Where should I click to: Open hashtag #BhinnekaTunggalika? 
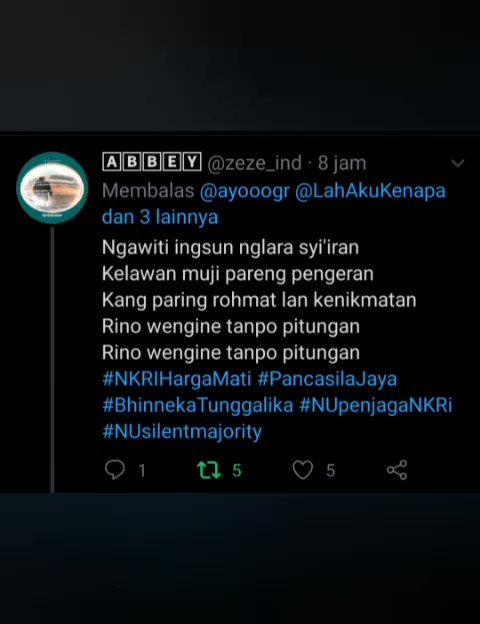[x=198, y=405]
